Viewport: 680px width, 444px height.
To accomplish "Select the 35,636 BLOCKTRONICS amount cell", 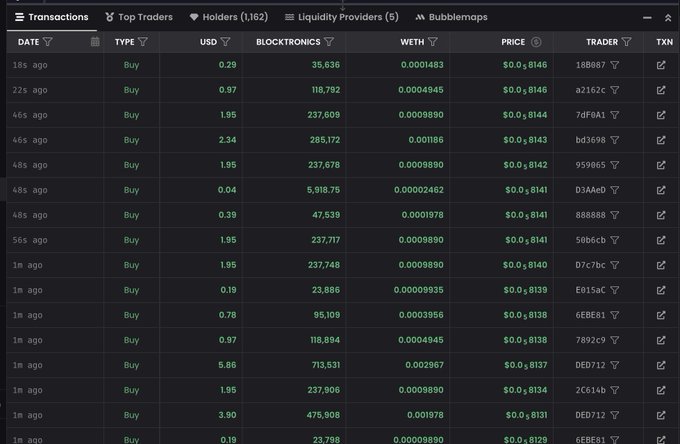I will [x=326, y=65].
